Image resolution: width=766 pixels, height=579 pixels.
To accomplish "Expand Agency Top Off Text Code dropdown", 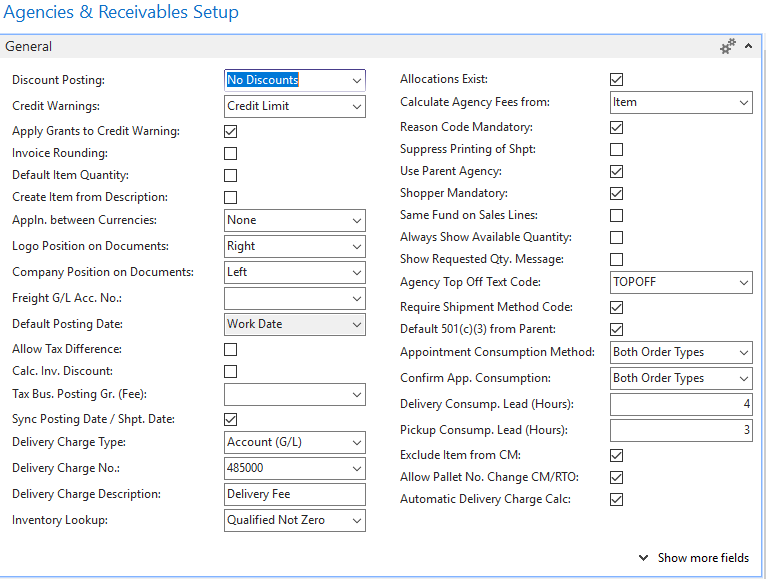I will [743, 283].
